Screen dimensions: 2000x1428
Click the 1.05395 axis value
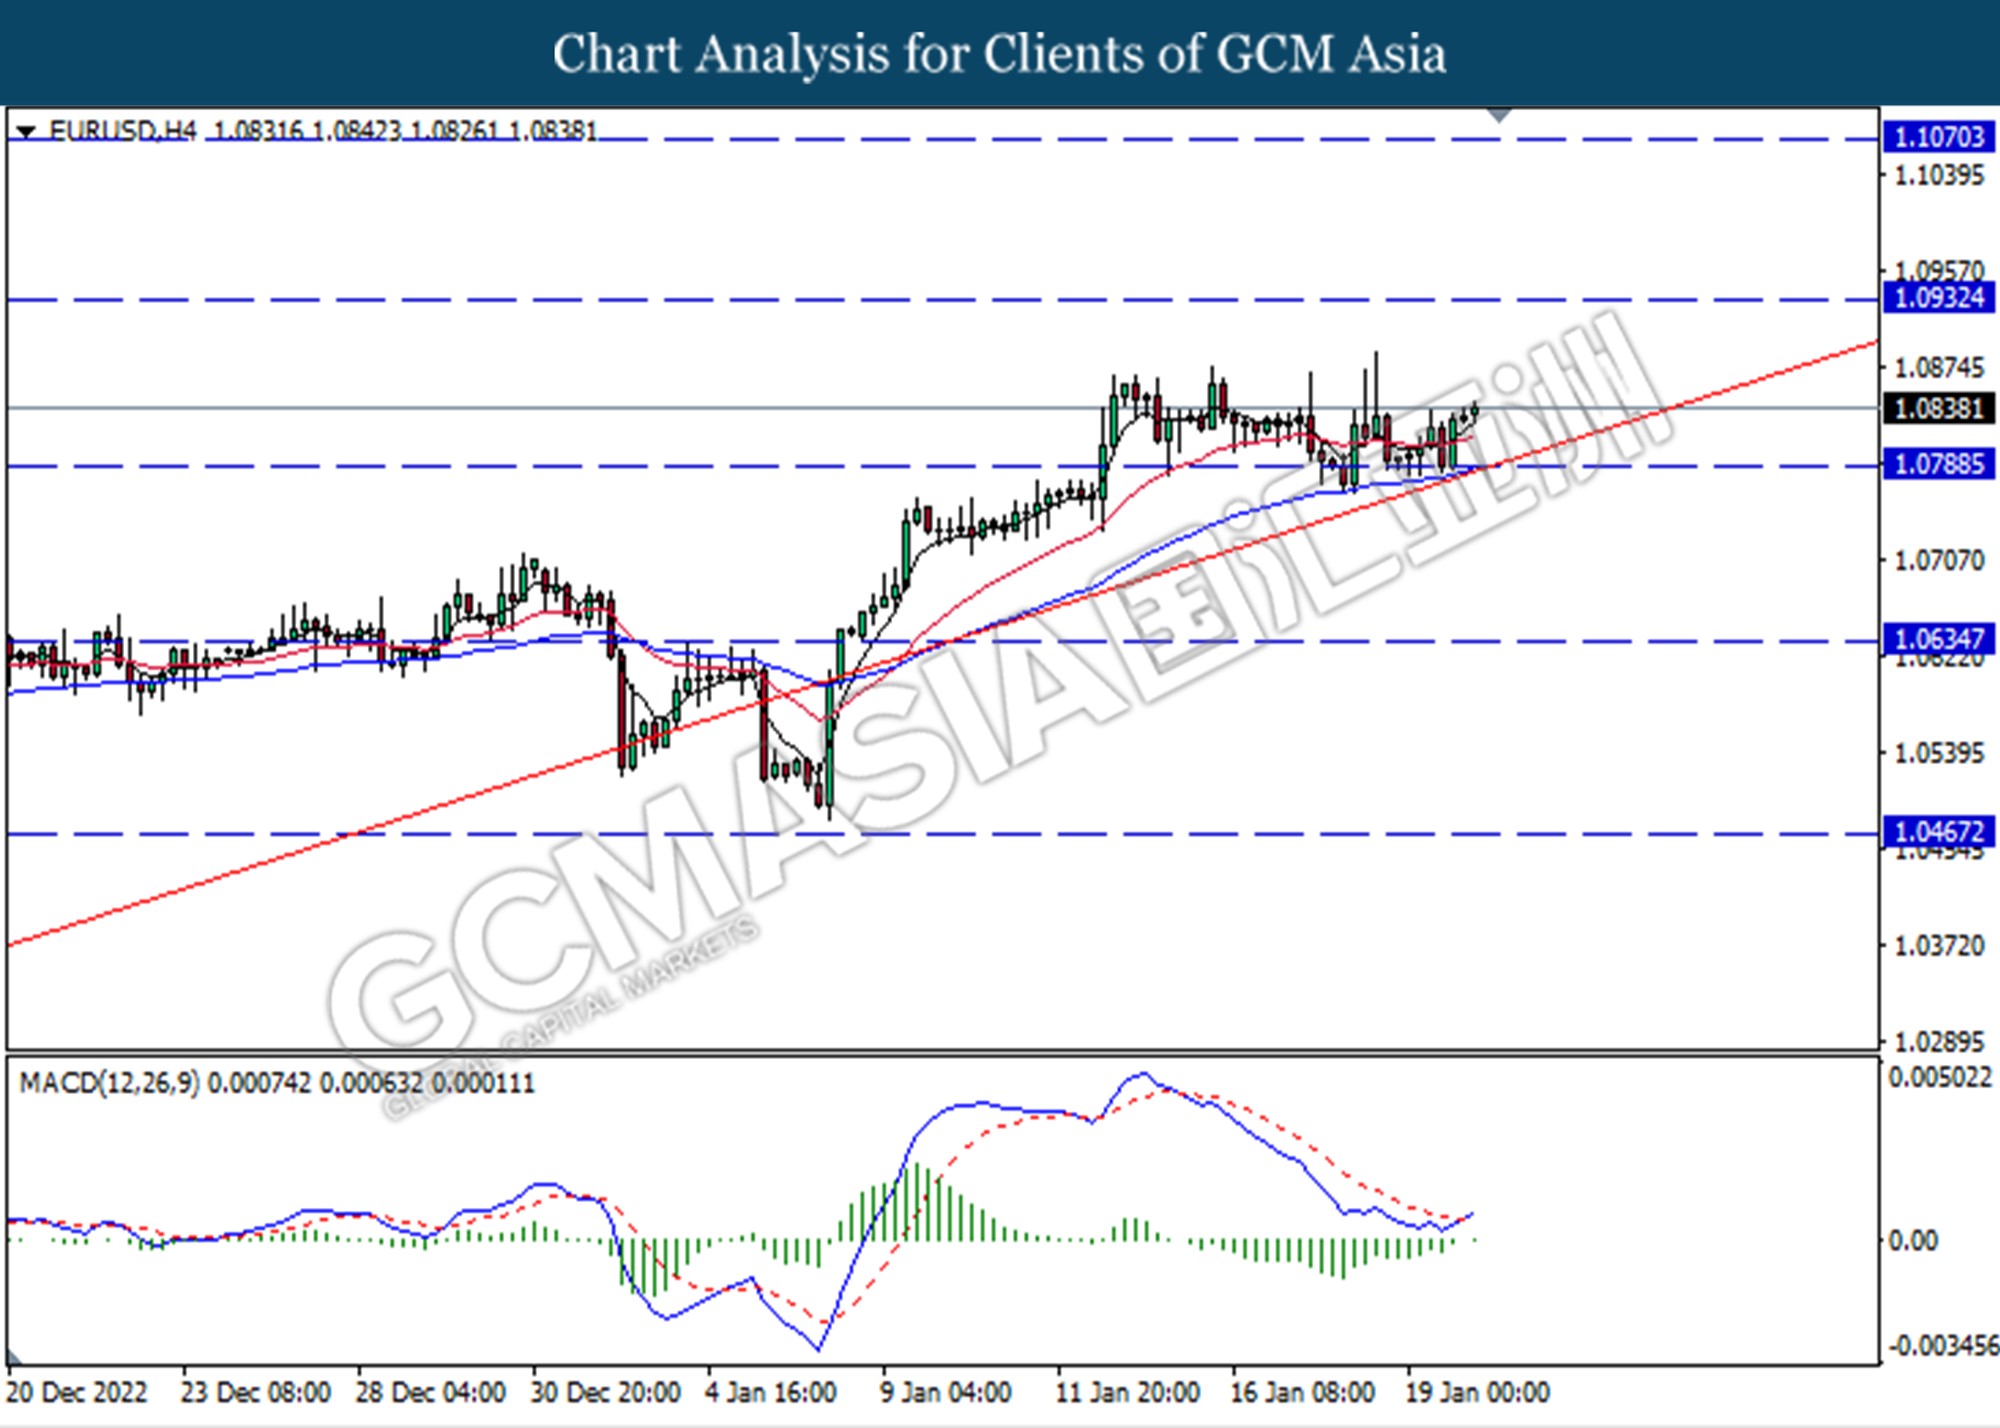point(1939,752)
